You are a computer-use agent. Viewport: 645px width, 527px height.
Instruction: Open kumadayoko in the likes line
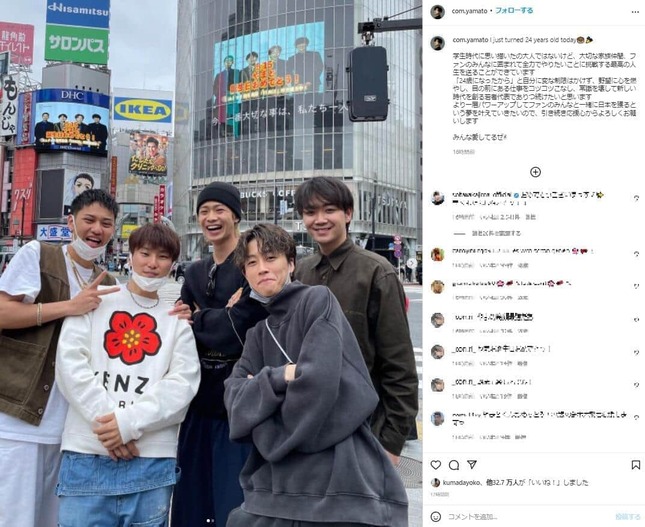tap(458, 483)
